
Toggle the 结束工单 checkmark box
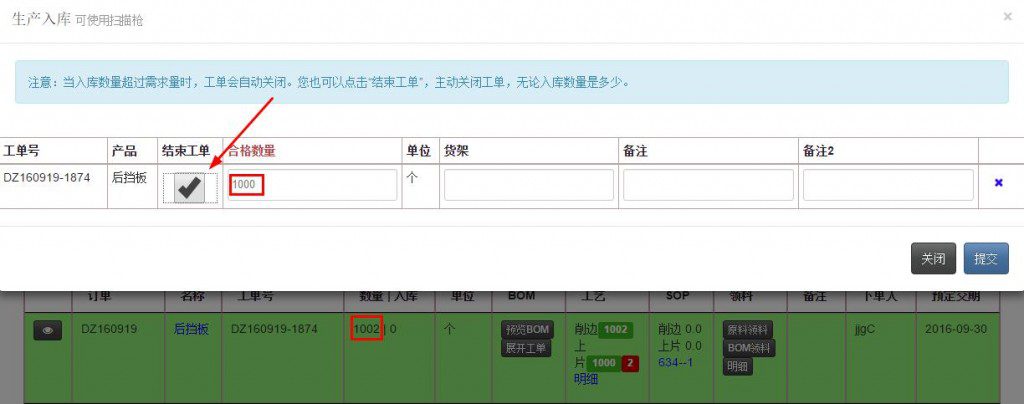pos(189,187)
